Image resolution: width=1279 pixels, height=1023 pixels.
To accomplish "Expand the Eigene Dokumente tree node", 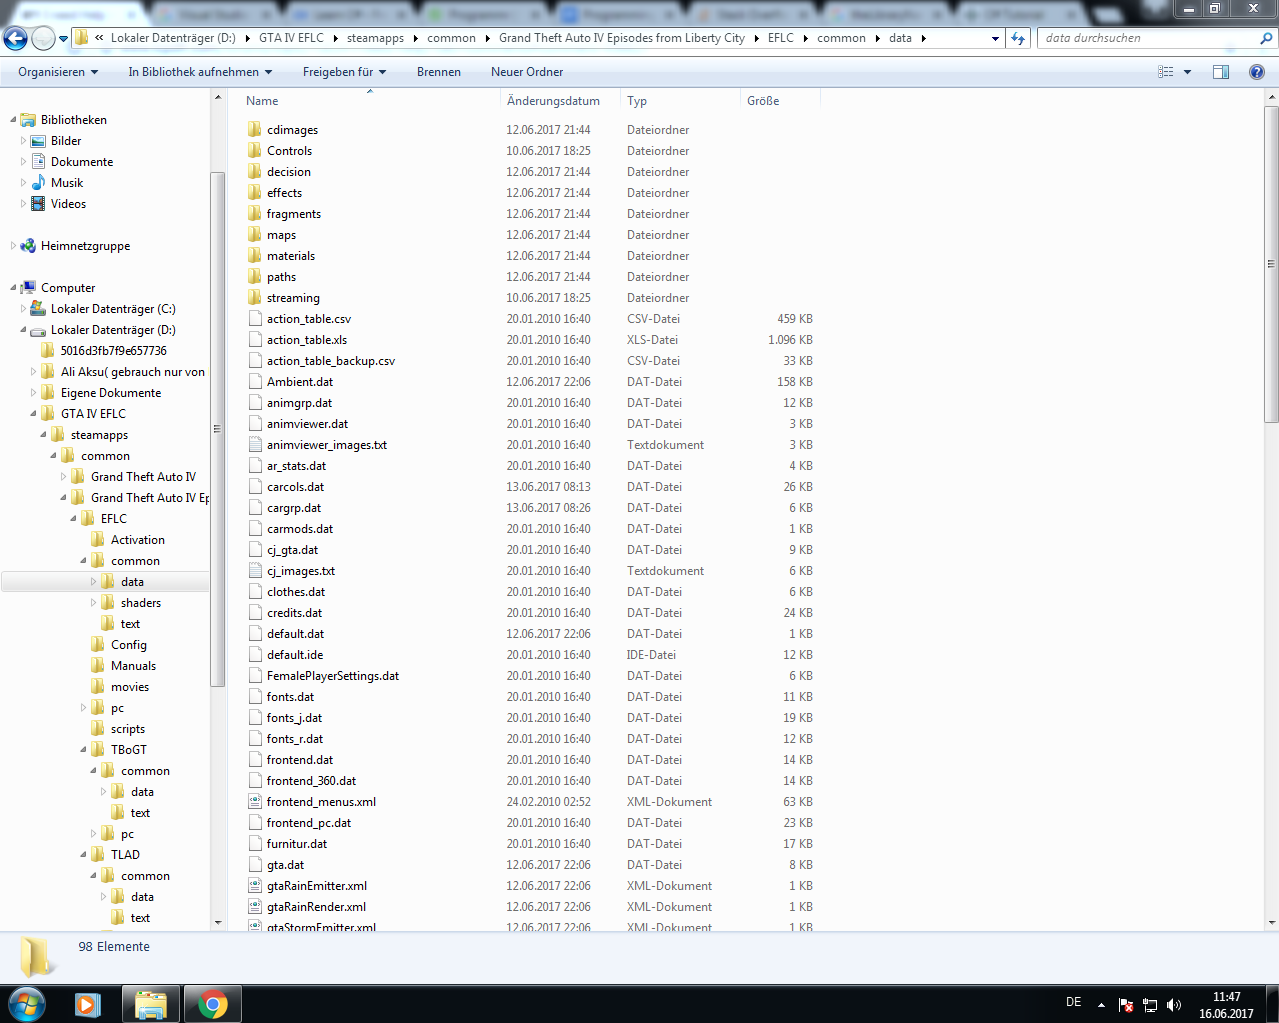I will point(33,392).
